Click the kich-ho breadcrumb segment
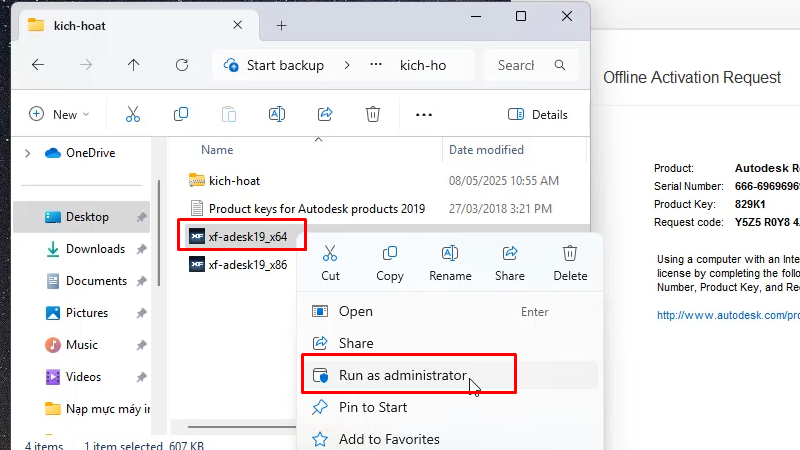This screenshot has width=800, height=450. click(423, 65)
